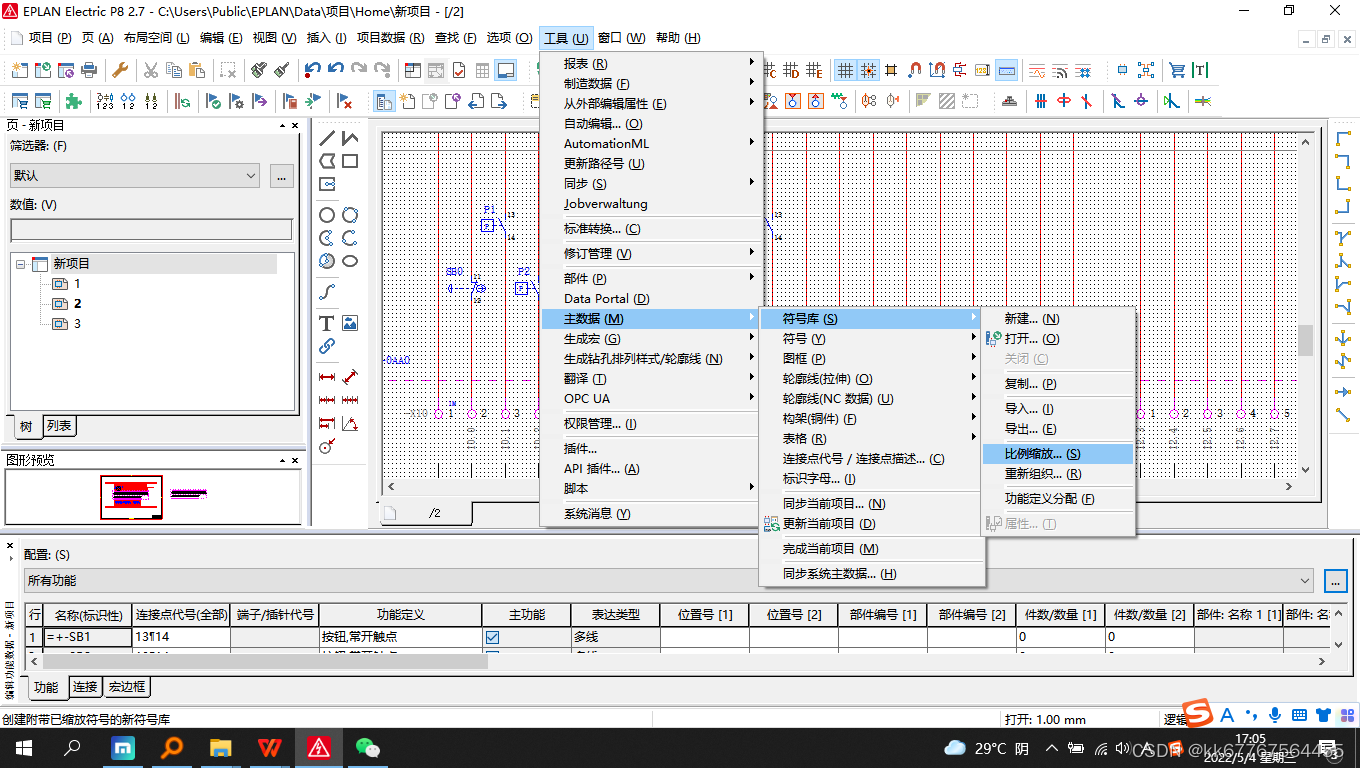
Task: Click the delete-flag red X icon
Action: [x=344, y=101]
